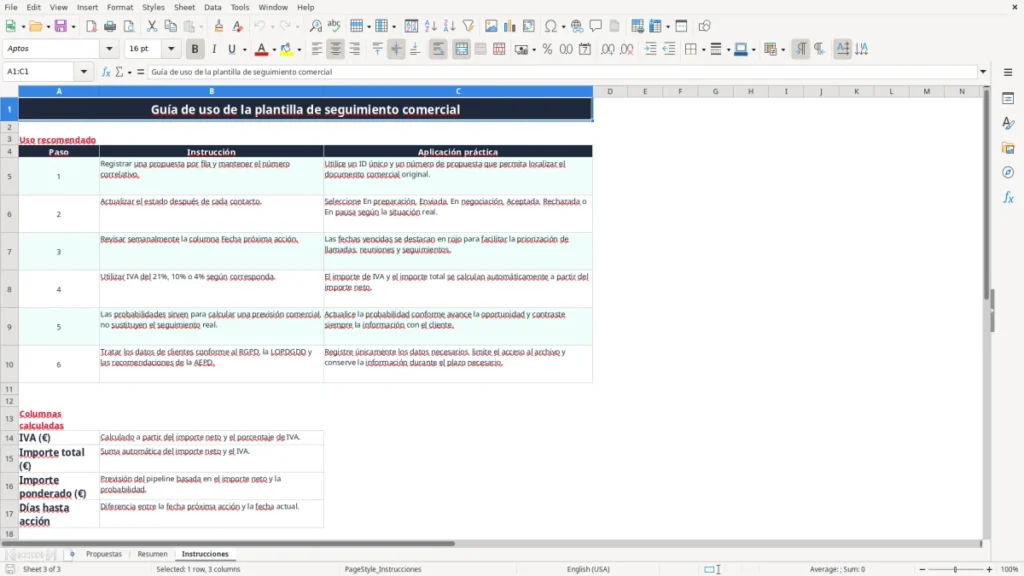Click the Find and Replace icon
1024x576 pixels.
click(315, 26)
